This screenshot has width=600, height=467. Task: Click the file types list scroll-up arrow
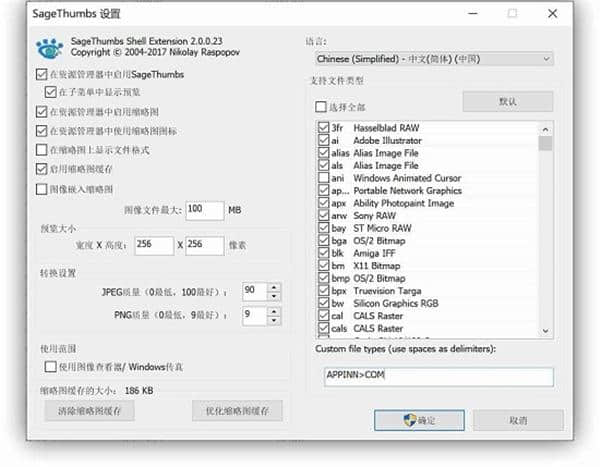tap(545, 129)
